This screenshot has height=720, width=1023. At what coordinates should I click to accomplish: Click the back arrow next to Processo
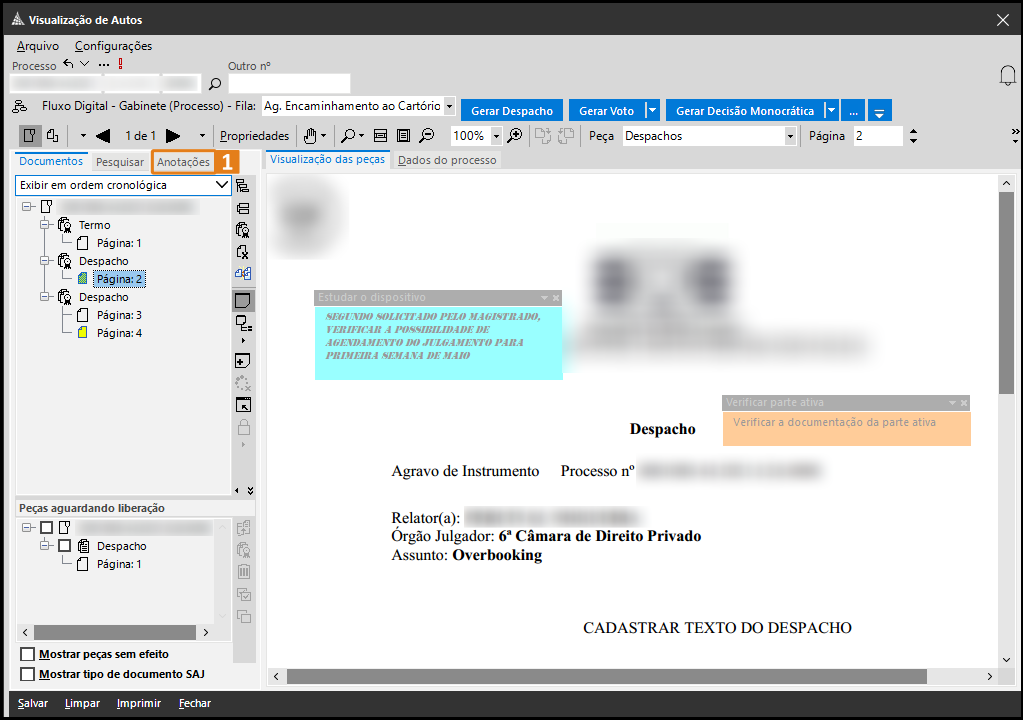click(x=68, y=64)
